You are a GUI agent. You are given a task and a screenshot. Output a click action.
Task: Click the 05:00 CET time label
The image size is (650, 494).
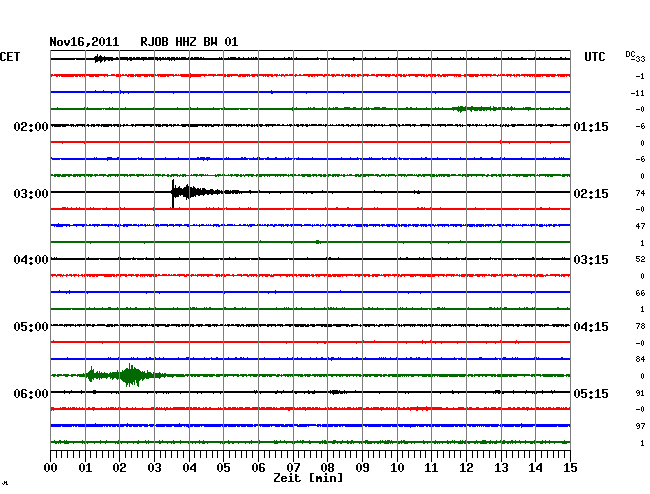coord(31,327)
